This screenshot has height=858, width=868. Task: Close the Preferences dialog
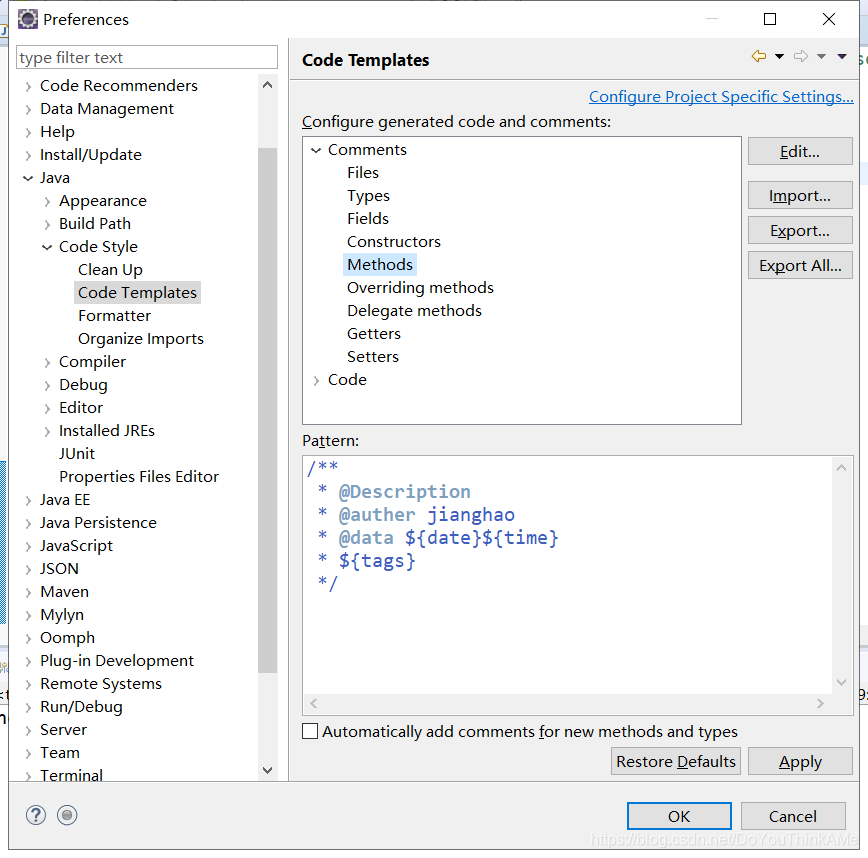tap(828, 19)
